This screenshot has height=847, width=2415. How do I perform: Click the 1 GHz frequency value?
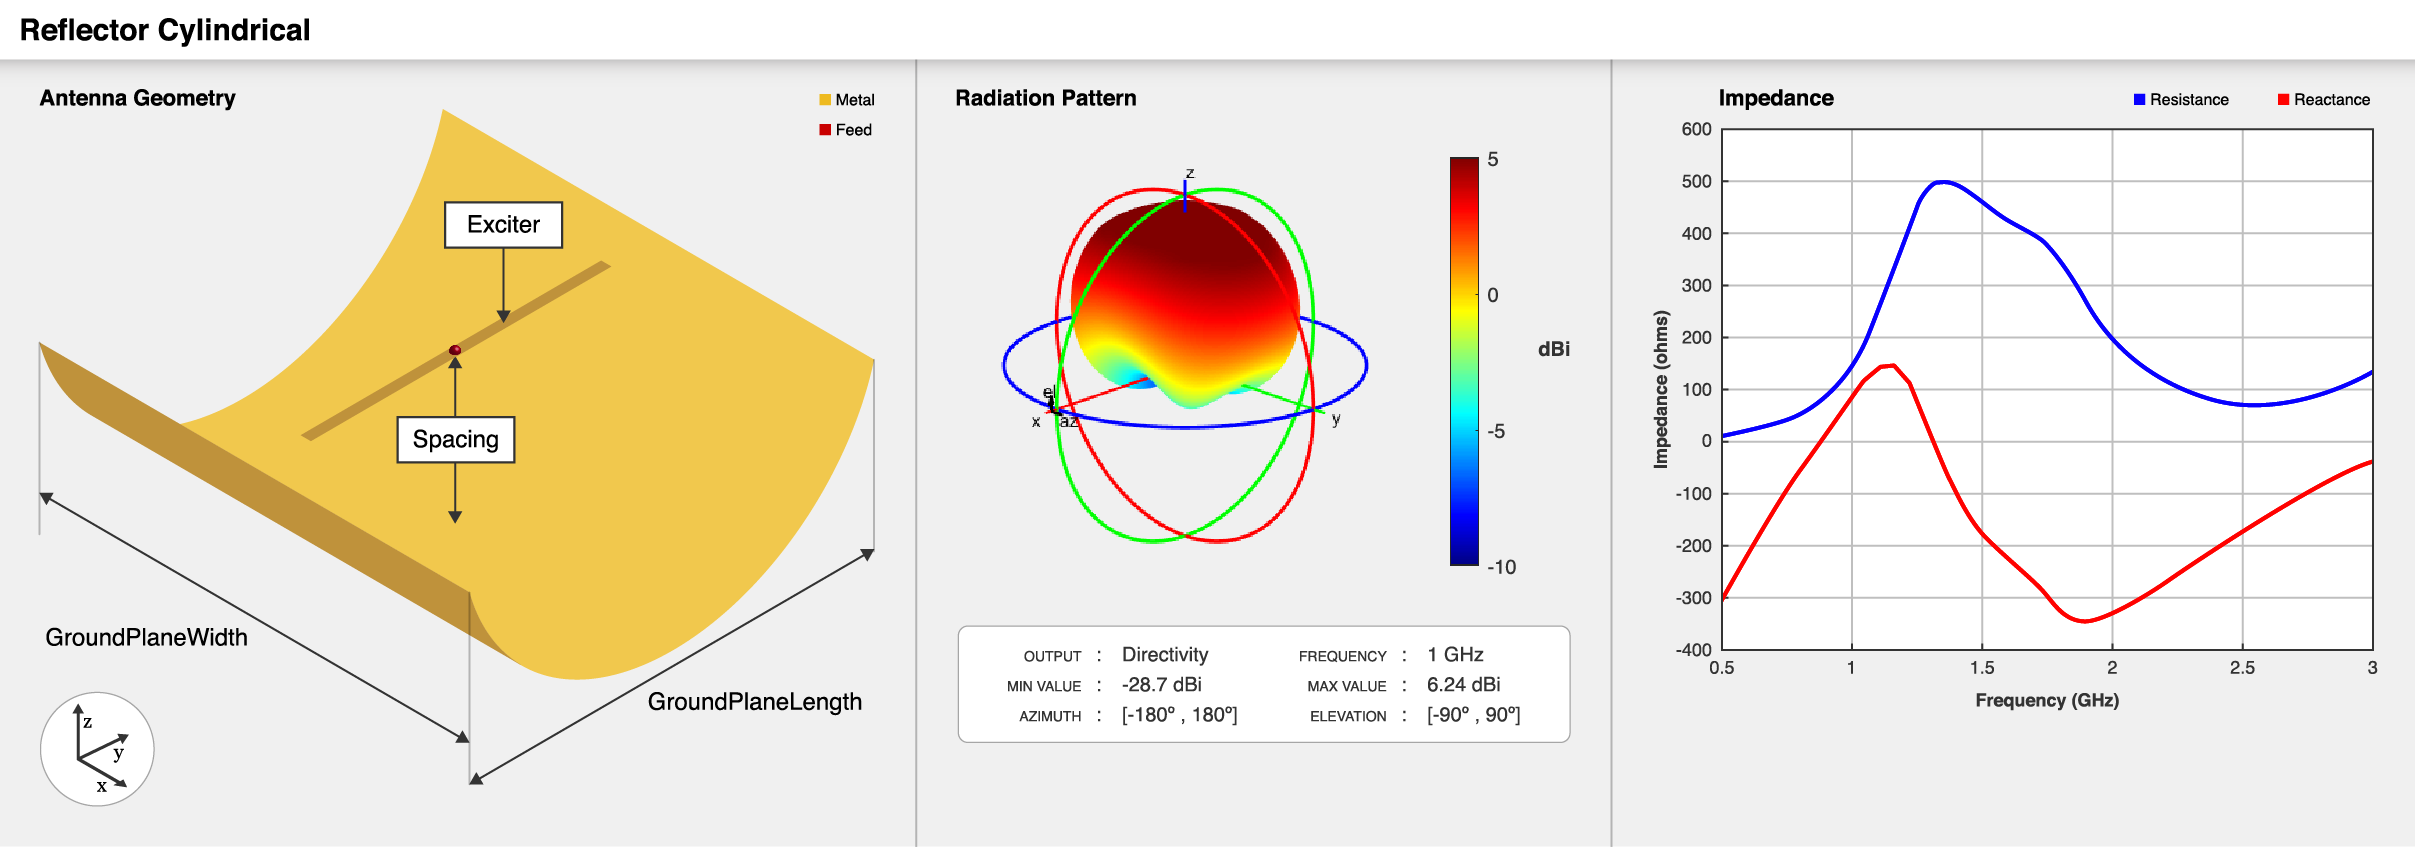(x=1454, y=655)
